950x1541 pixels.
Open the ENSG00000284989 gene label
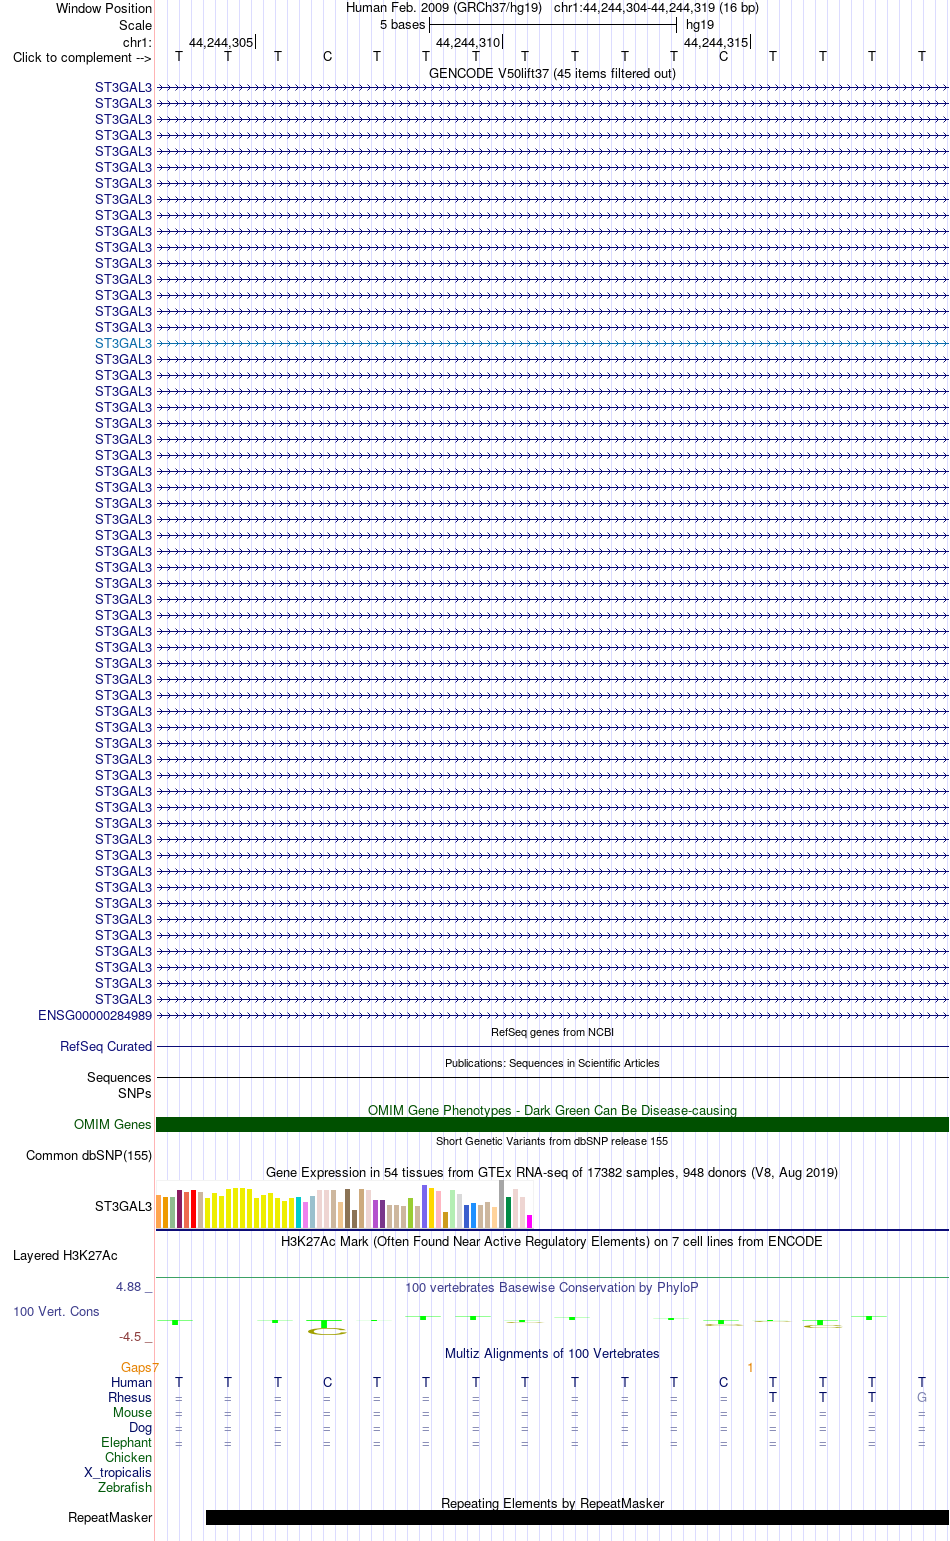pyautogui.click(x=95, y=1015)
